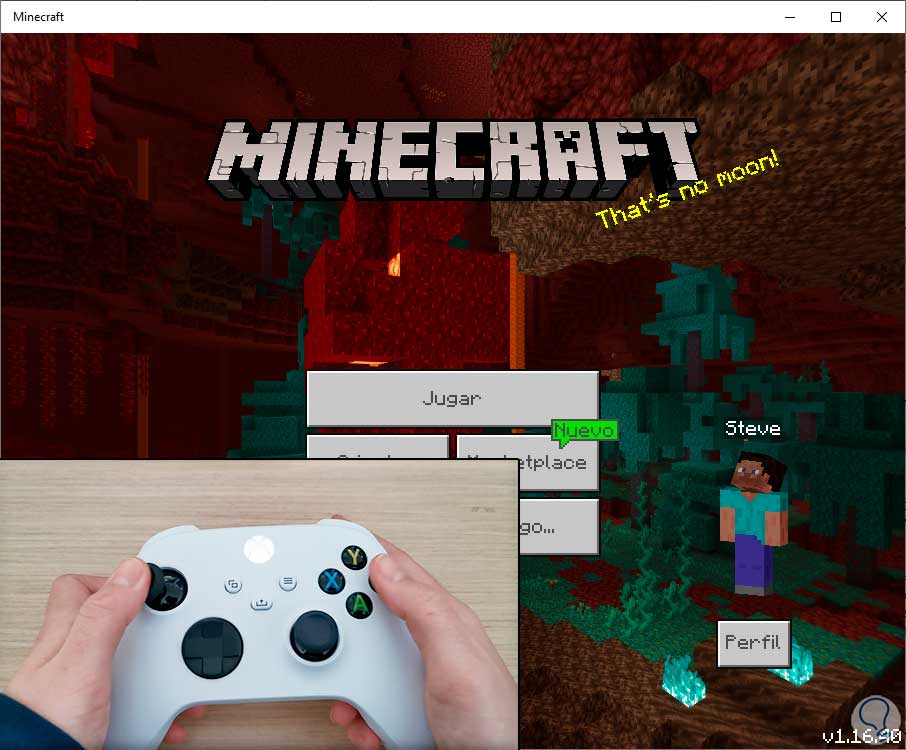Close the Minecraft window
Viewport: 906px width, 750px height.
tap(882, 17)
